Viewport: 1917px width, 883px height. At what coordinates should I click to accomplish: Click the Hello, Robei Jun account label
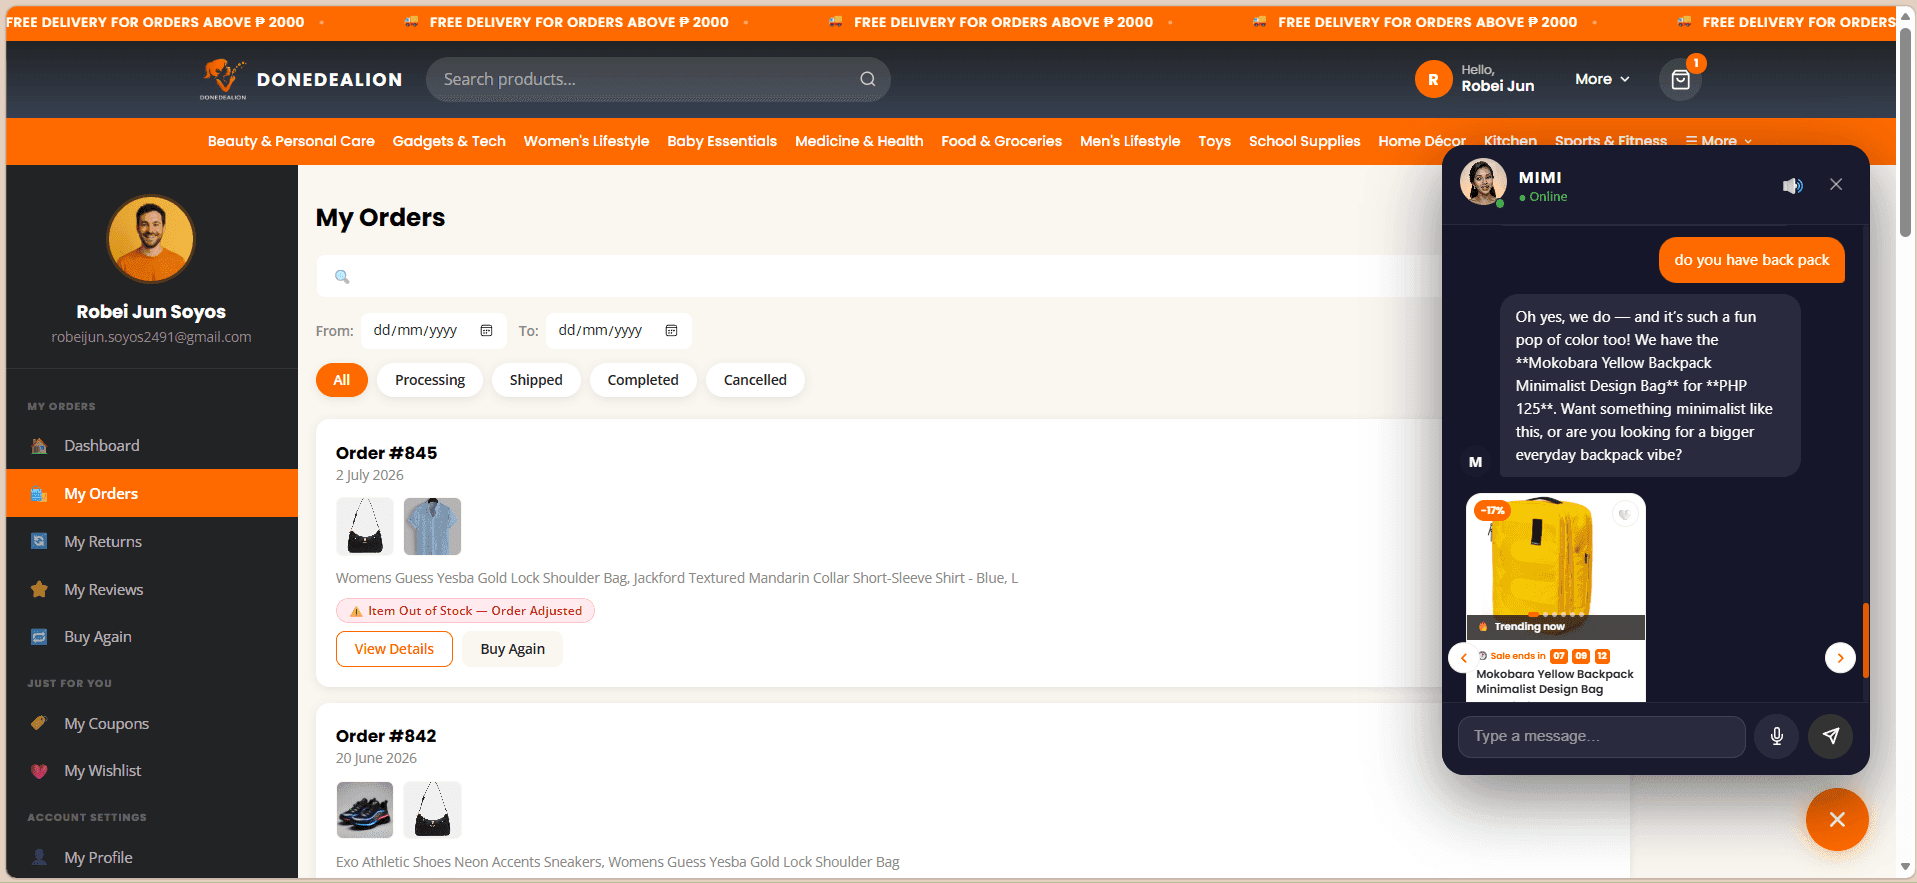1497,79
